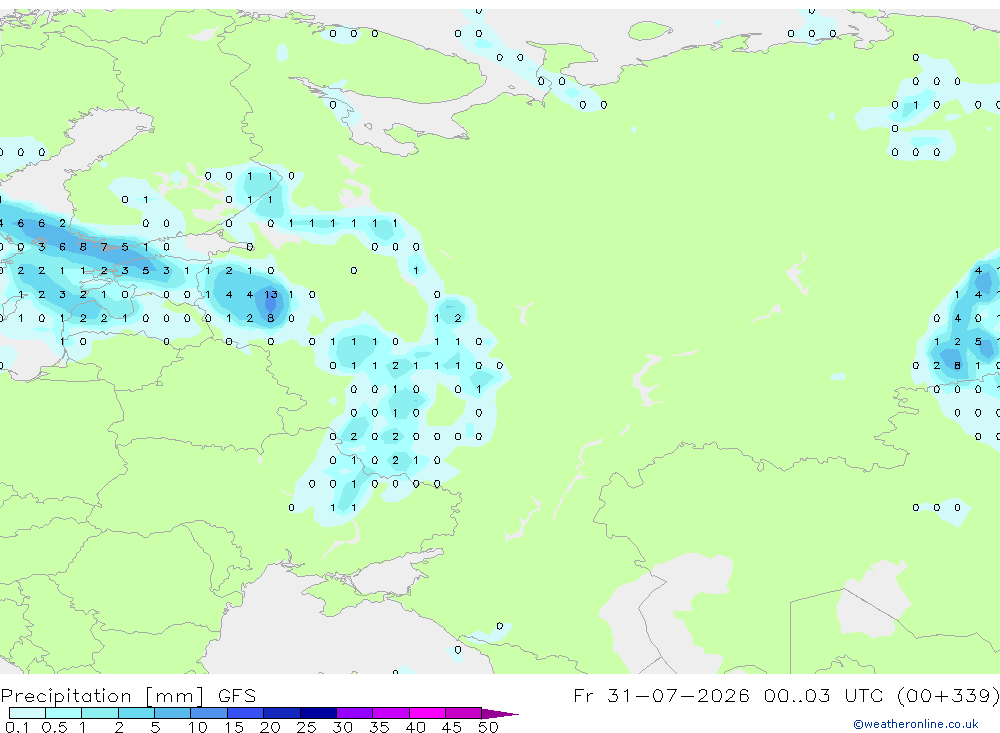1000x733 pixels.
Task: Click the 35–40 mm legend color box
Action: [x=391, y=713]
